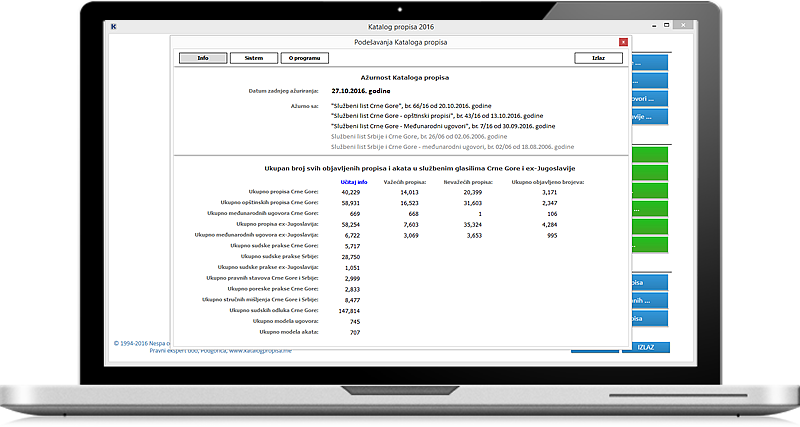Click the "Ukupno sudske prakse ex-Jugoslavija:" label

(x=268, y=267)
